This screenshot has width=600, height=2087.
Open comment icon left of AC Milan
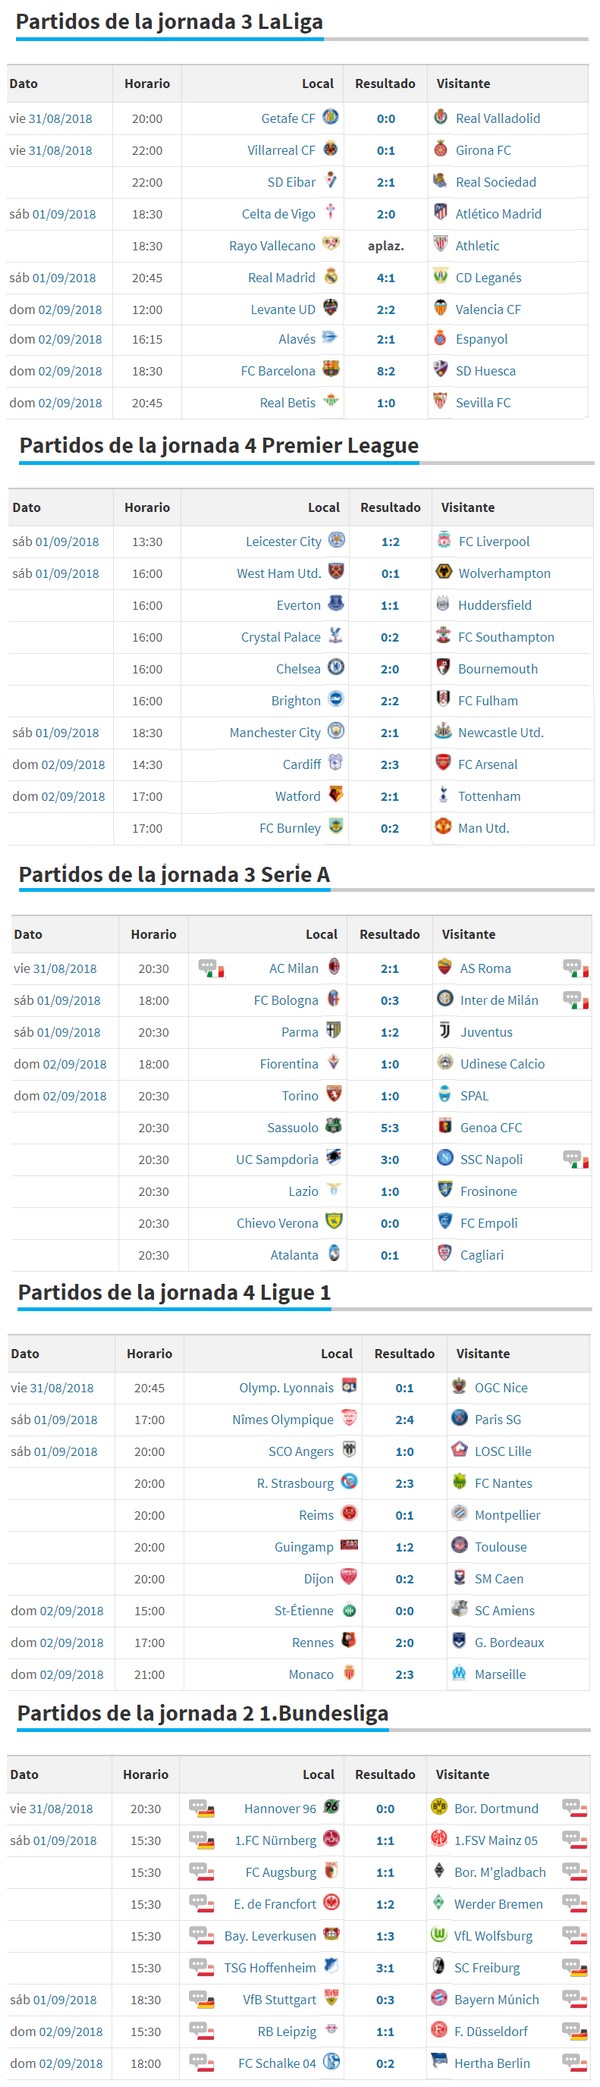click(x=211, y=968)
